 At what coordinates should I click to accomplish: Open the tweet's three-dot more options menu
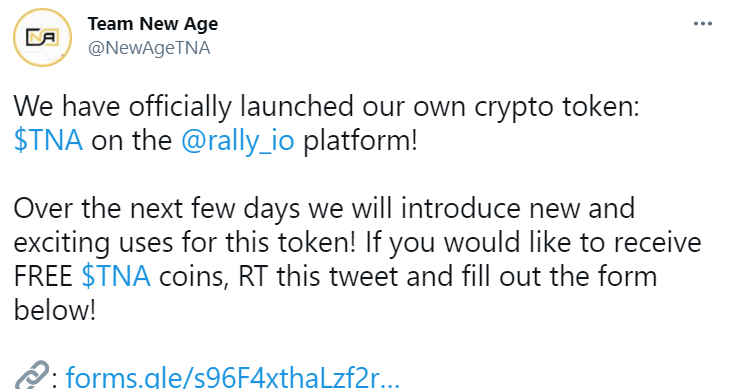[x=703, y=23]
